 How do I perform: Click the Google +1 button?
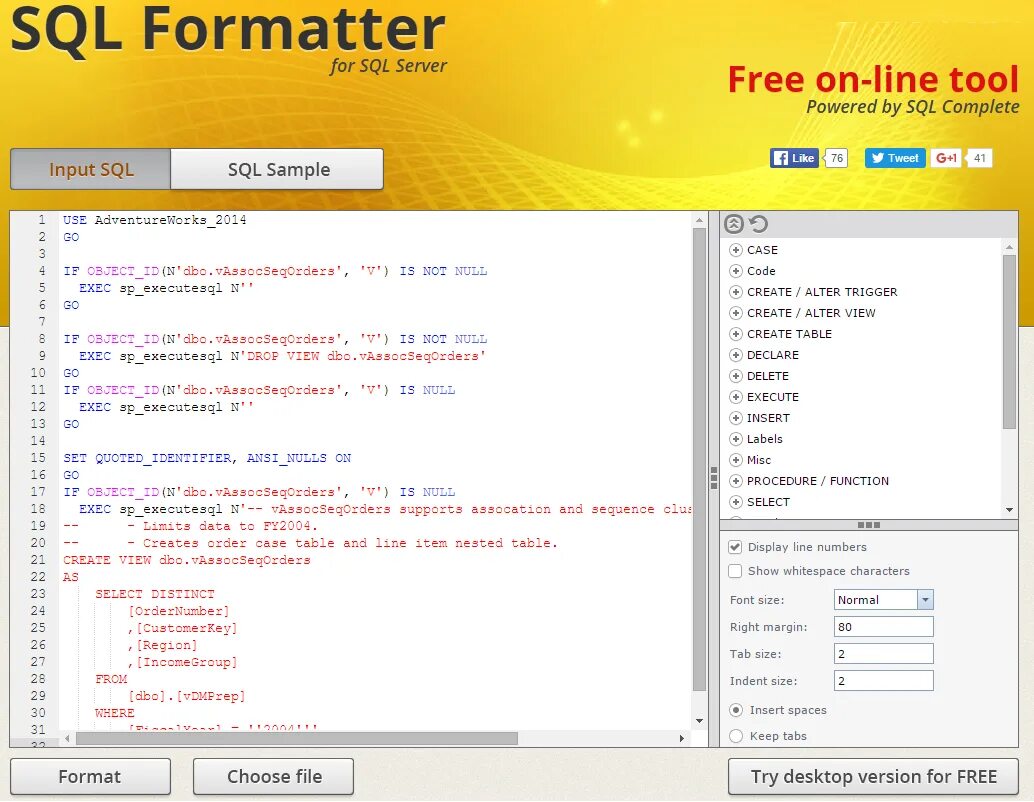[946, 158]
